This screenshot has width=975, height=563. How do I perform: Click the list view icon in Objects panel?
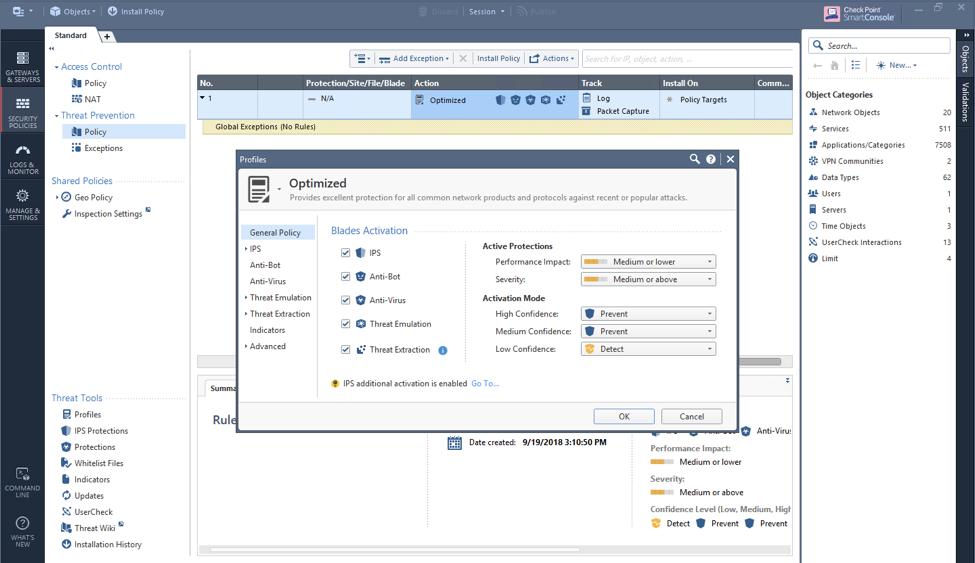coord(856,65)
